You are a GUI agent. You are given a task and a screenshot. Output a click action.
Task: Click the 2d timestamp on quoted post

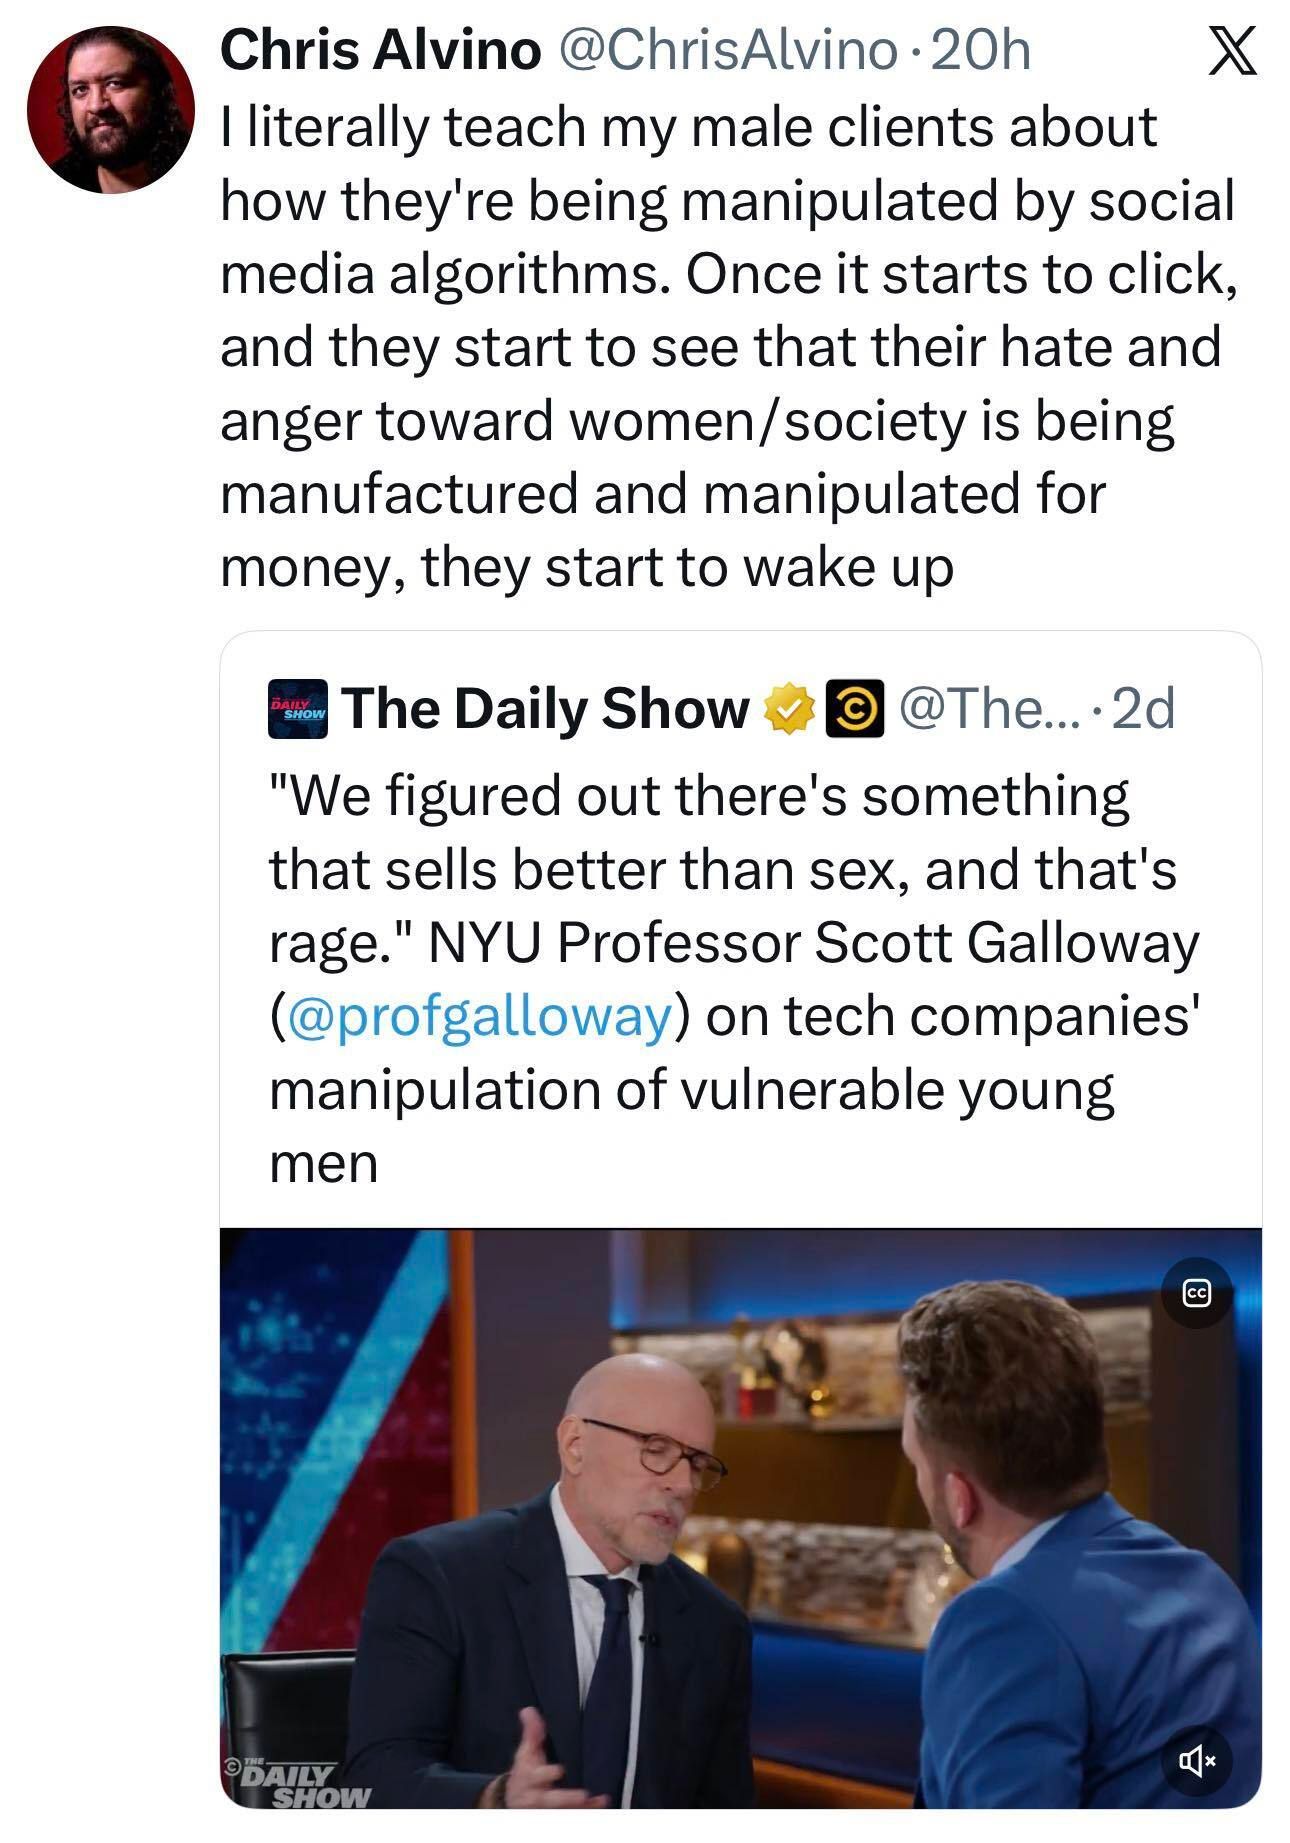pos(1143,709)
